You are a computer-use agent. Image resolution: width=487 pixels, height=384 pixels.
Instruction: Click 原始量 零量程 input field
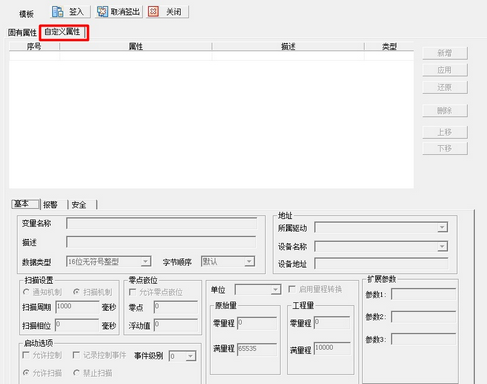pos(257,323)
